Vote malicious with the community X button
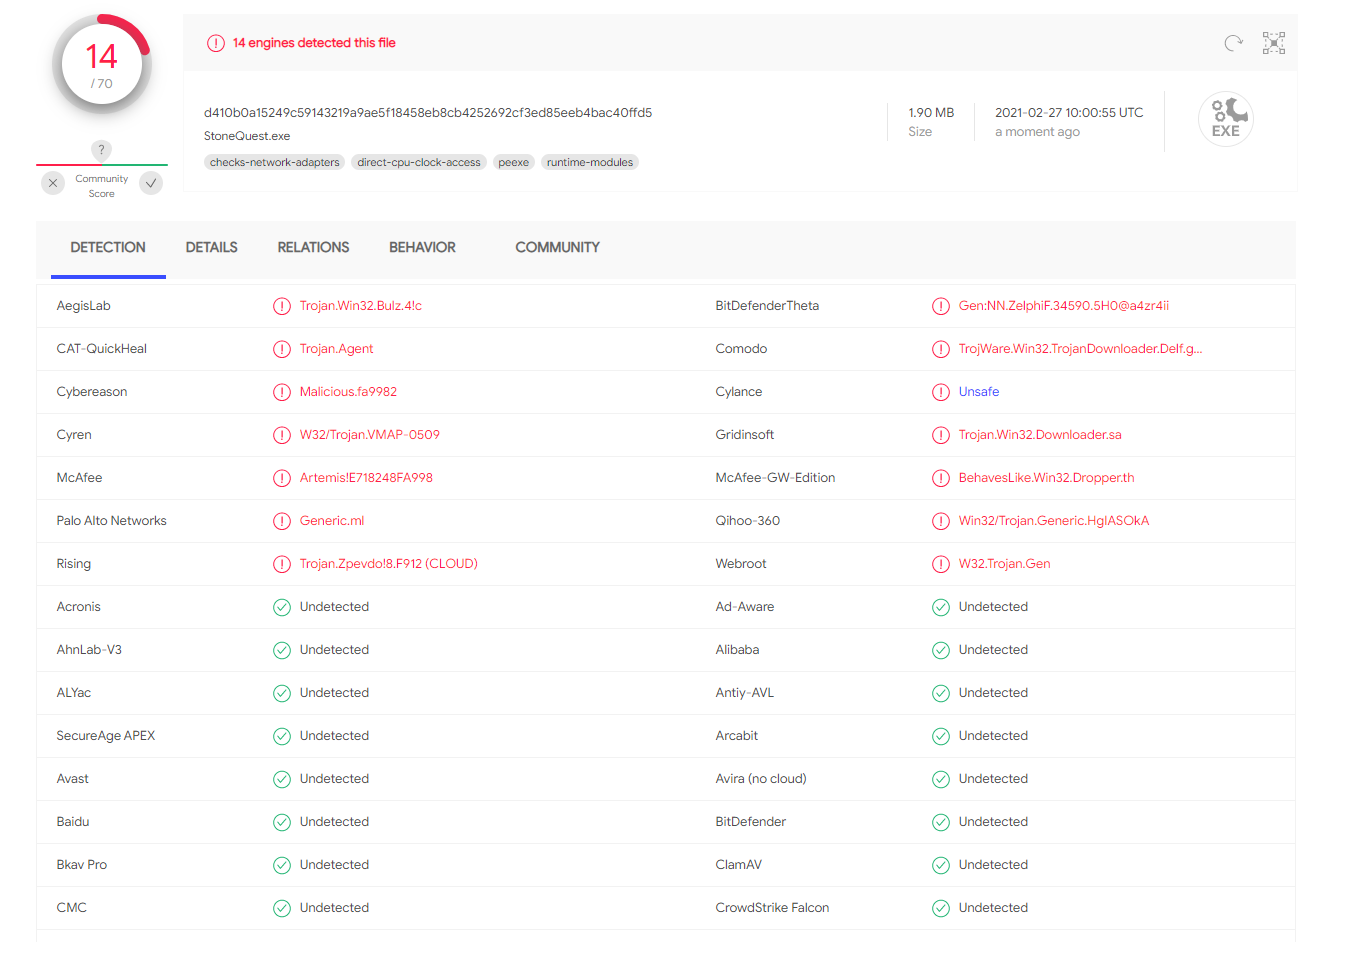Image resolution: width=1369 pixels, height=965 pixels. tap(53, 183)
